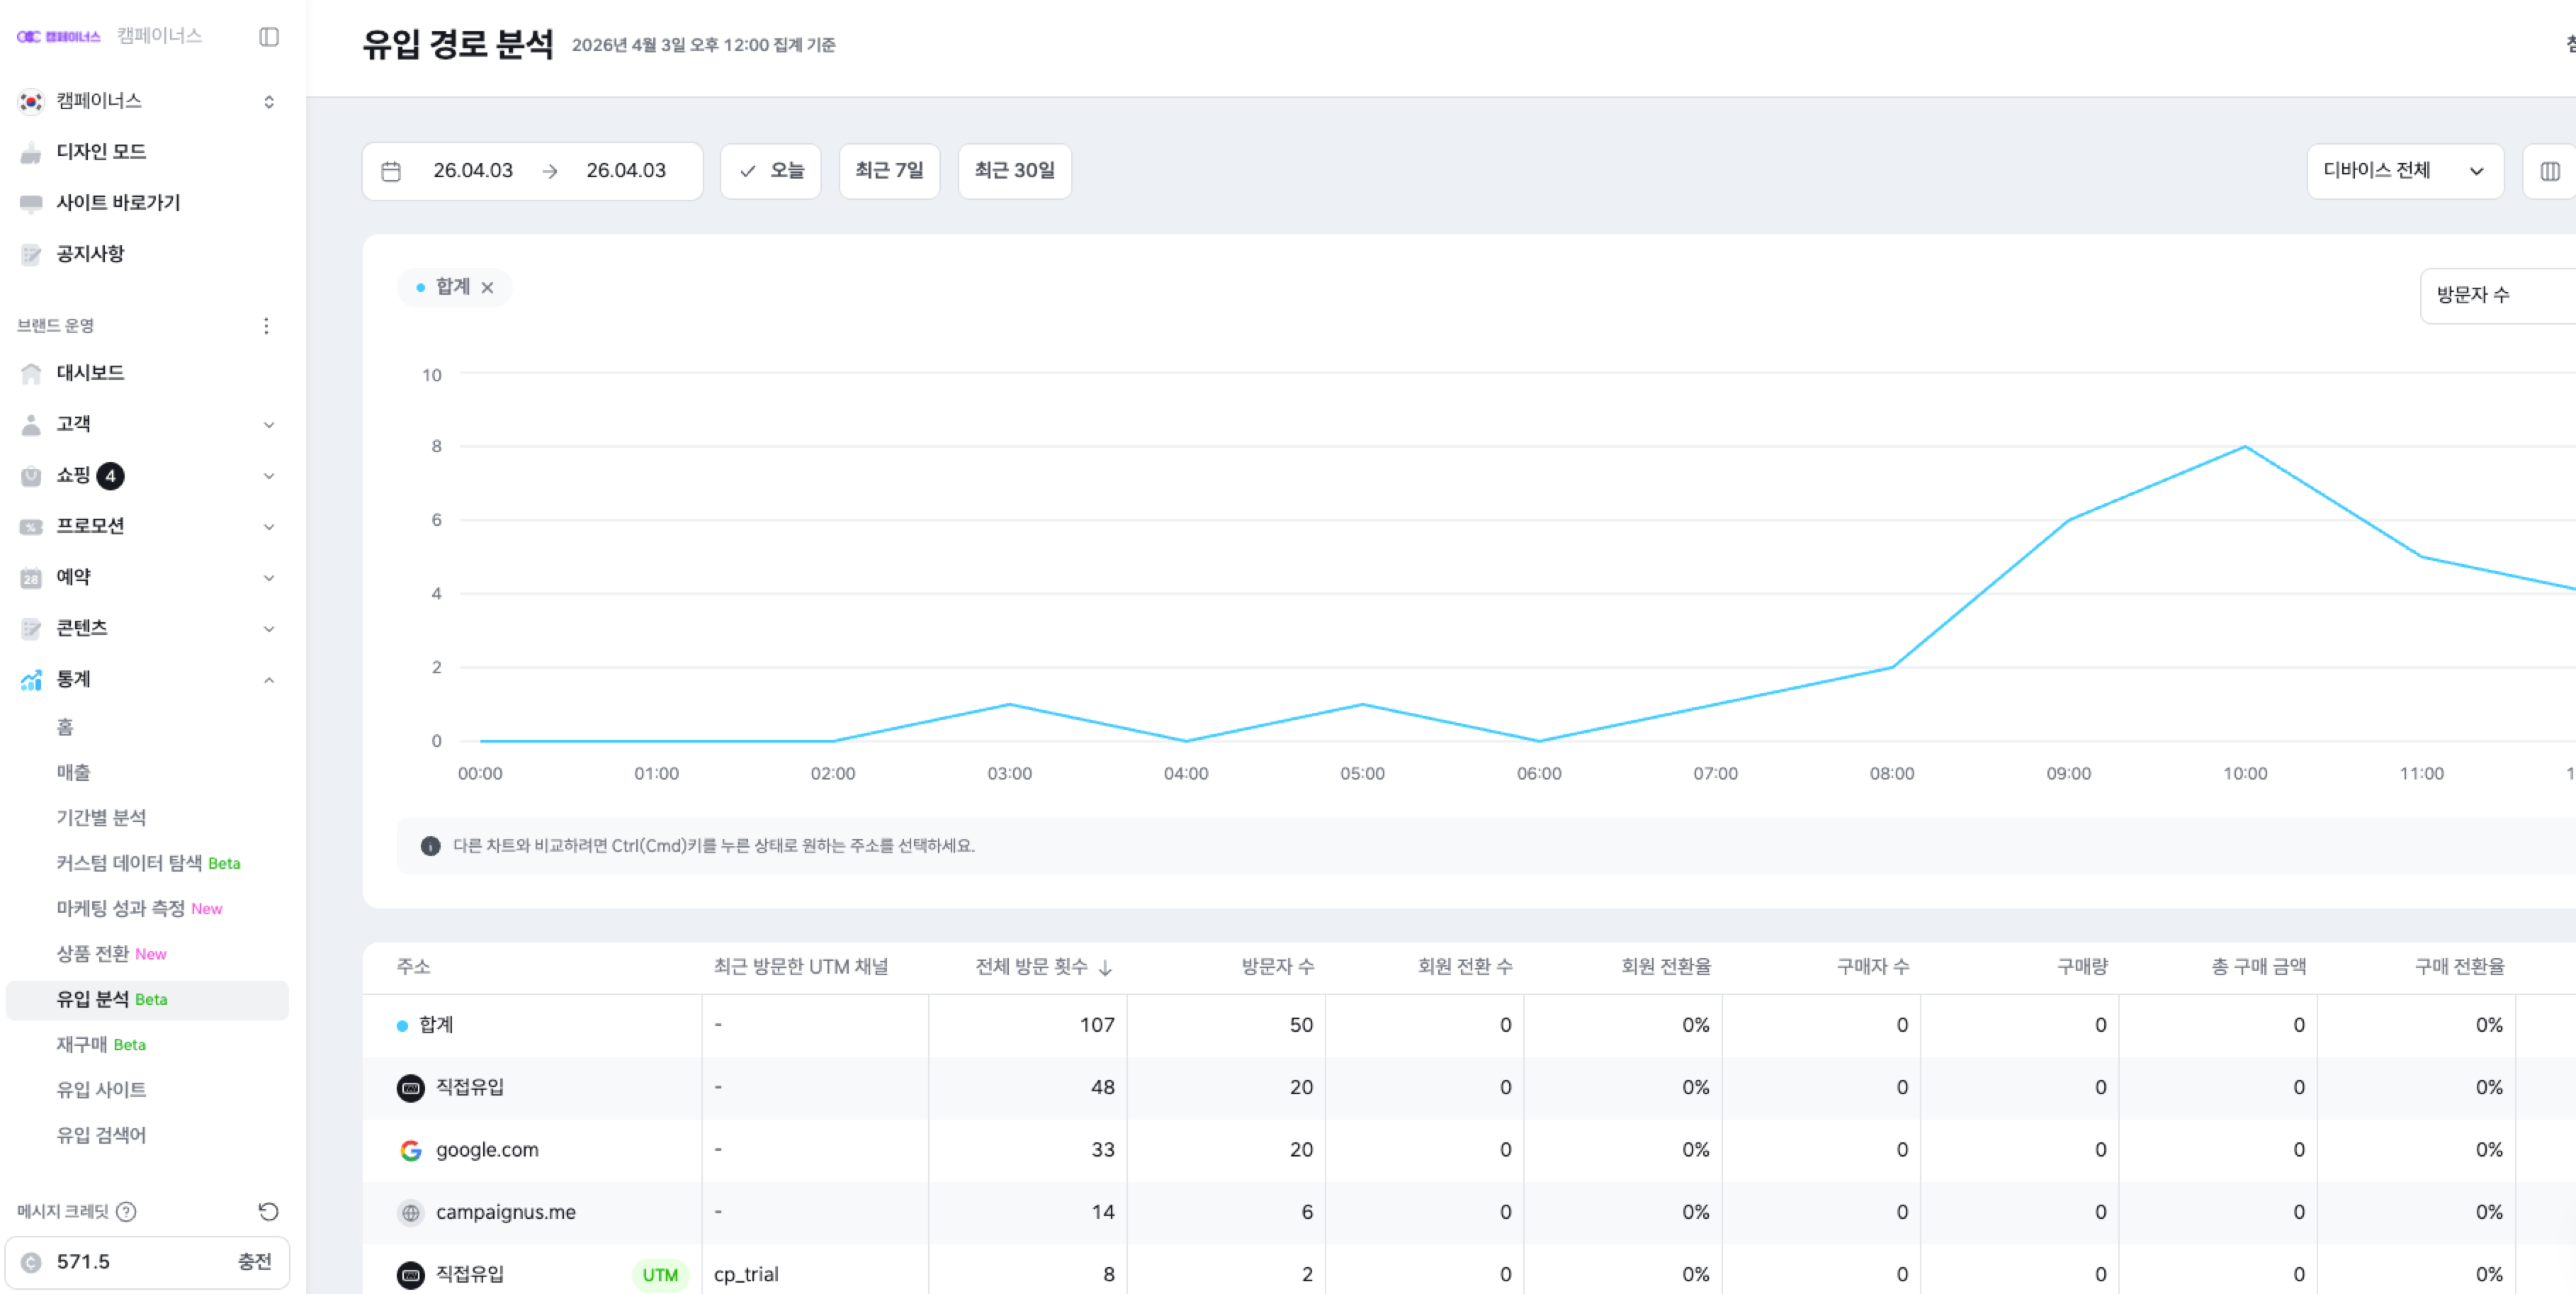Select the 최근 7일 range option
The image size is (2576, 1294).
point(888,171)
